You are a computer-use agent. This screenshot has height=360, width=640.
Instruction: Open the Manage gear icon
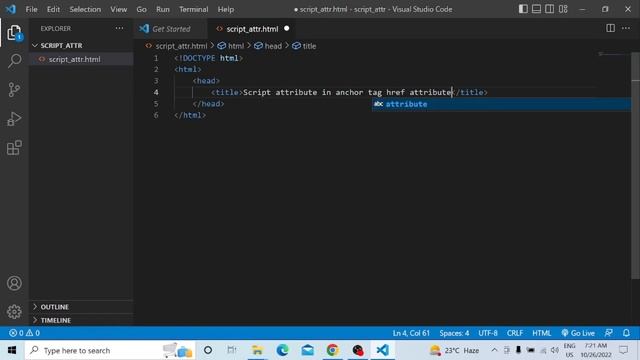(x=14, y=312)
